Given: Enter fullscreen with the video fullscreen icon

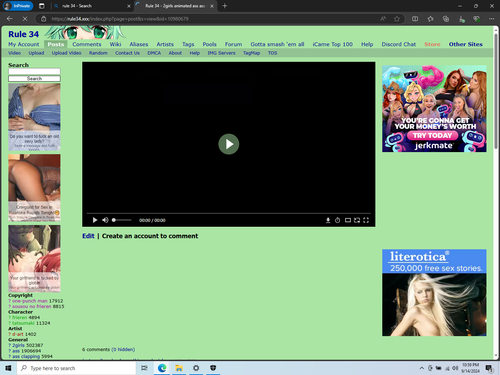Looking at the screenshot, I should tap(366, 220).
